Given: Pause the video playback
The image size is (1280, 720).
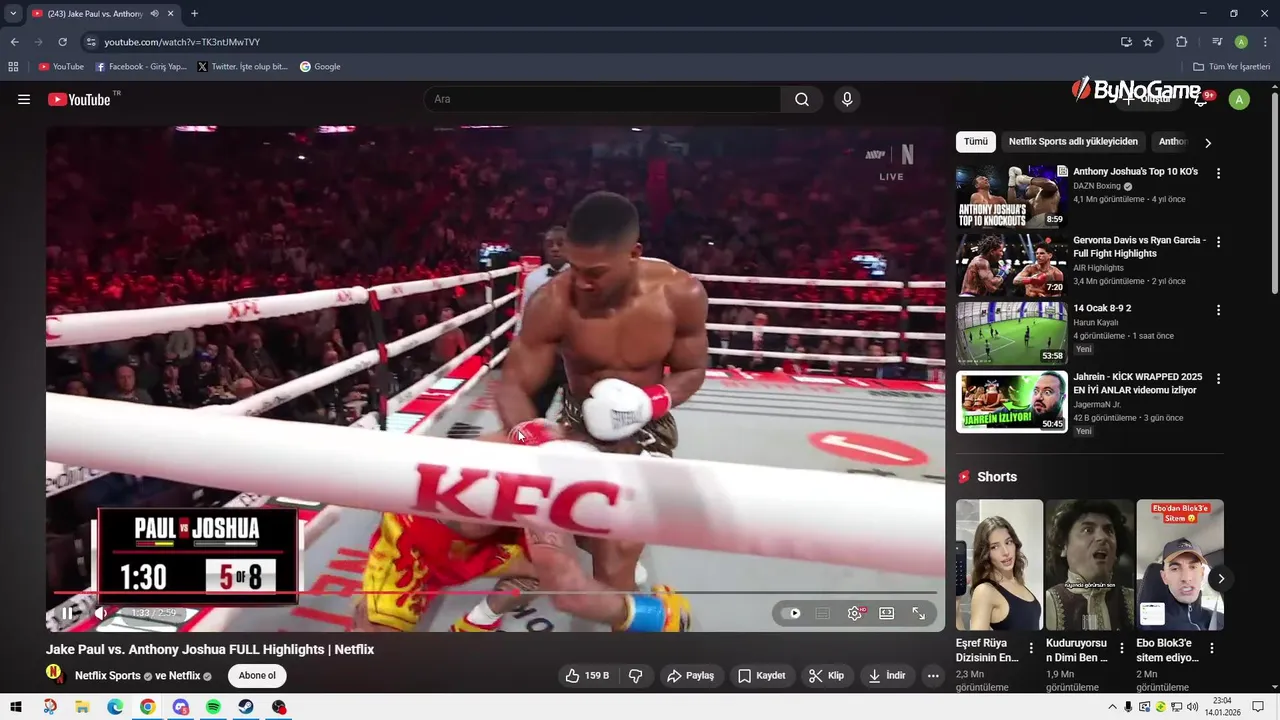Looking at the screenshot, I should point(67,613).
